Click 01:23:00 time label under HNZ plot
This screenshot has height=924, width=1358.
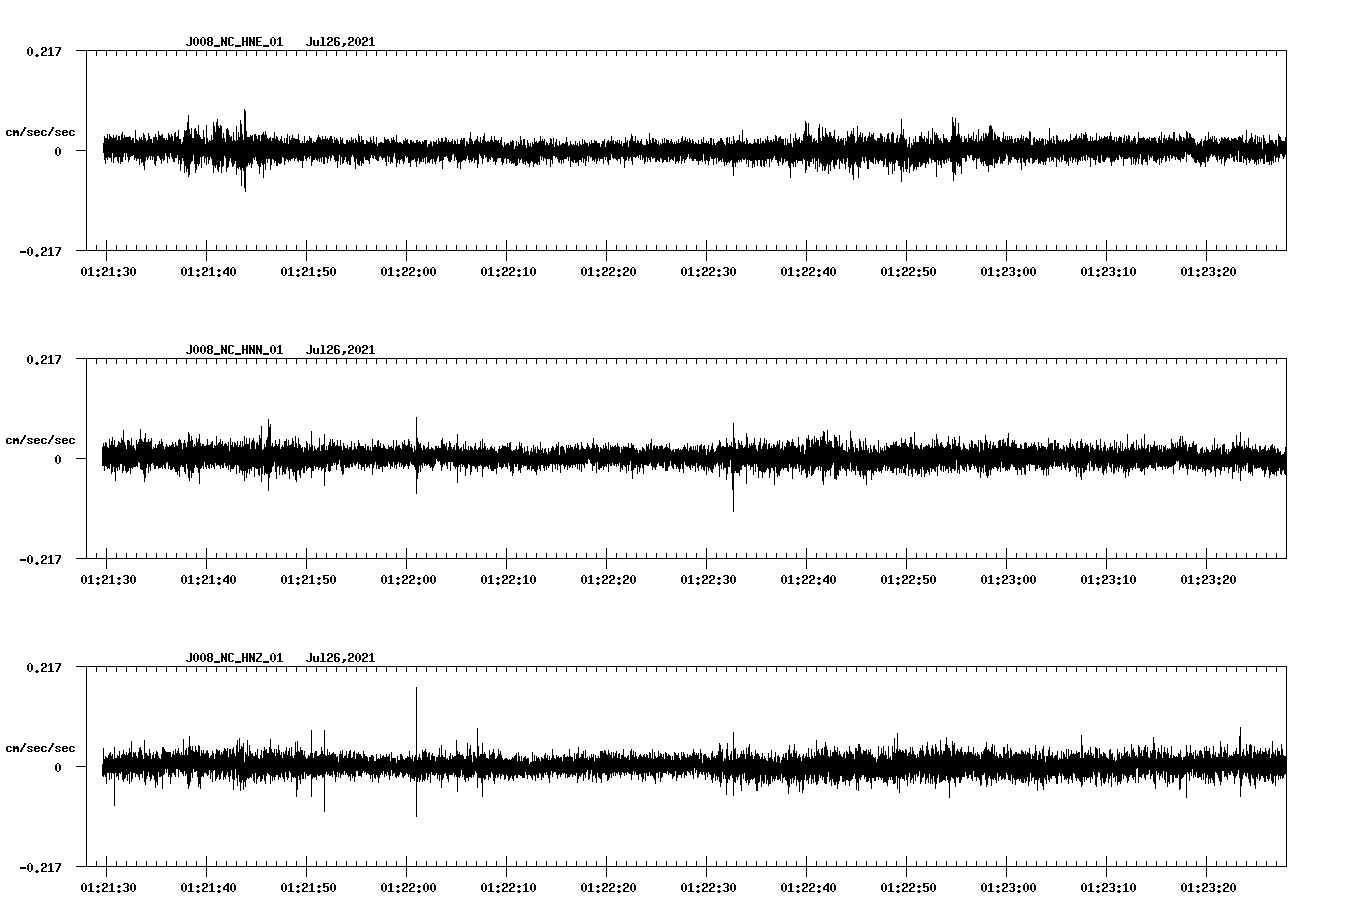[1007, 887]
